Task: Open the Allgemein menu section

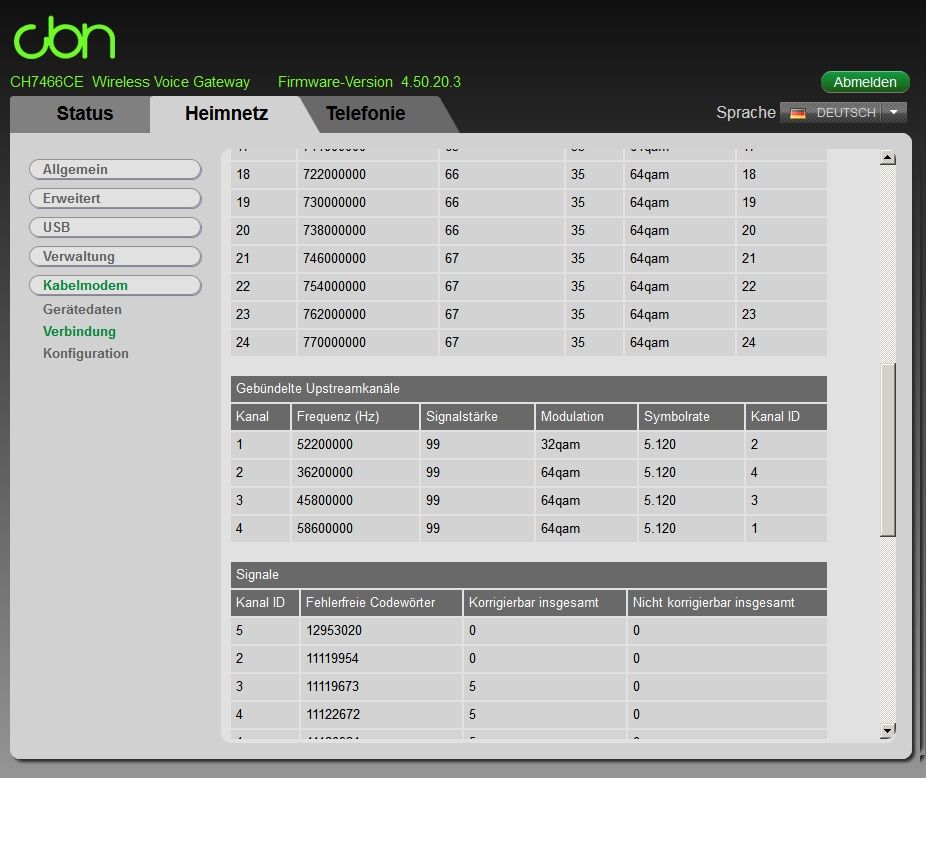Action: pyautogui.click(x=115, y=169)
